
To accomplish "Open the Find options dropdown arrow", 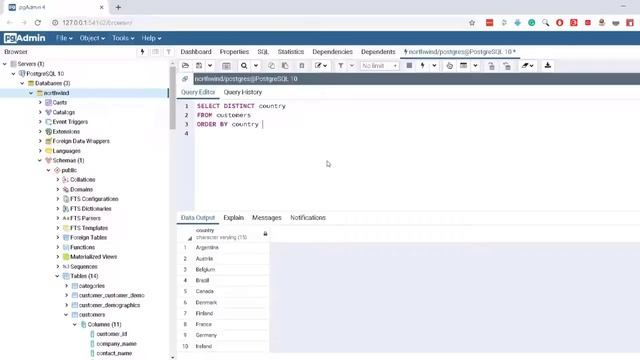I will (256, 66).
